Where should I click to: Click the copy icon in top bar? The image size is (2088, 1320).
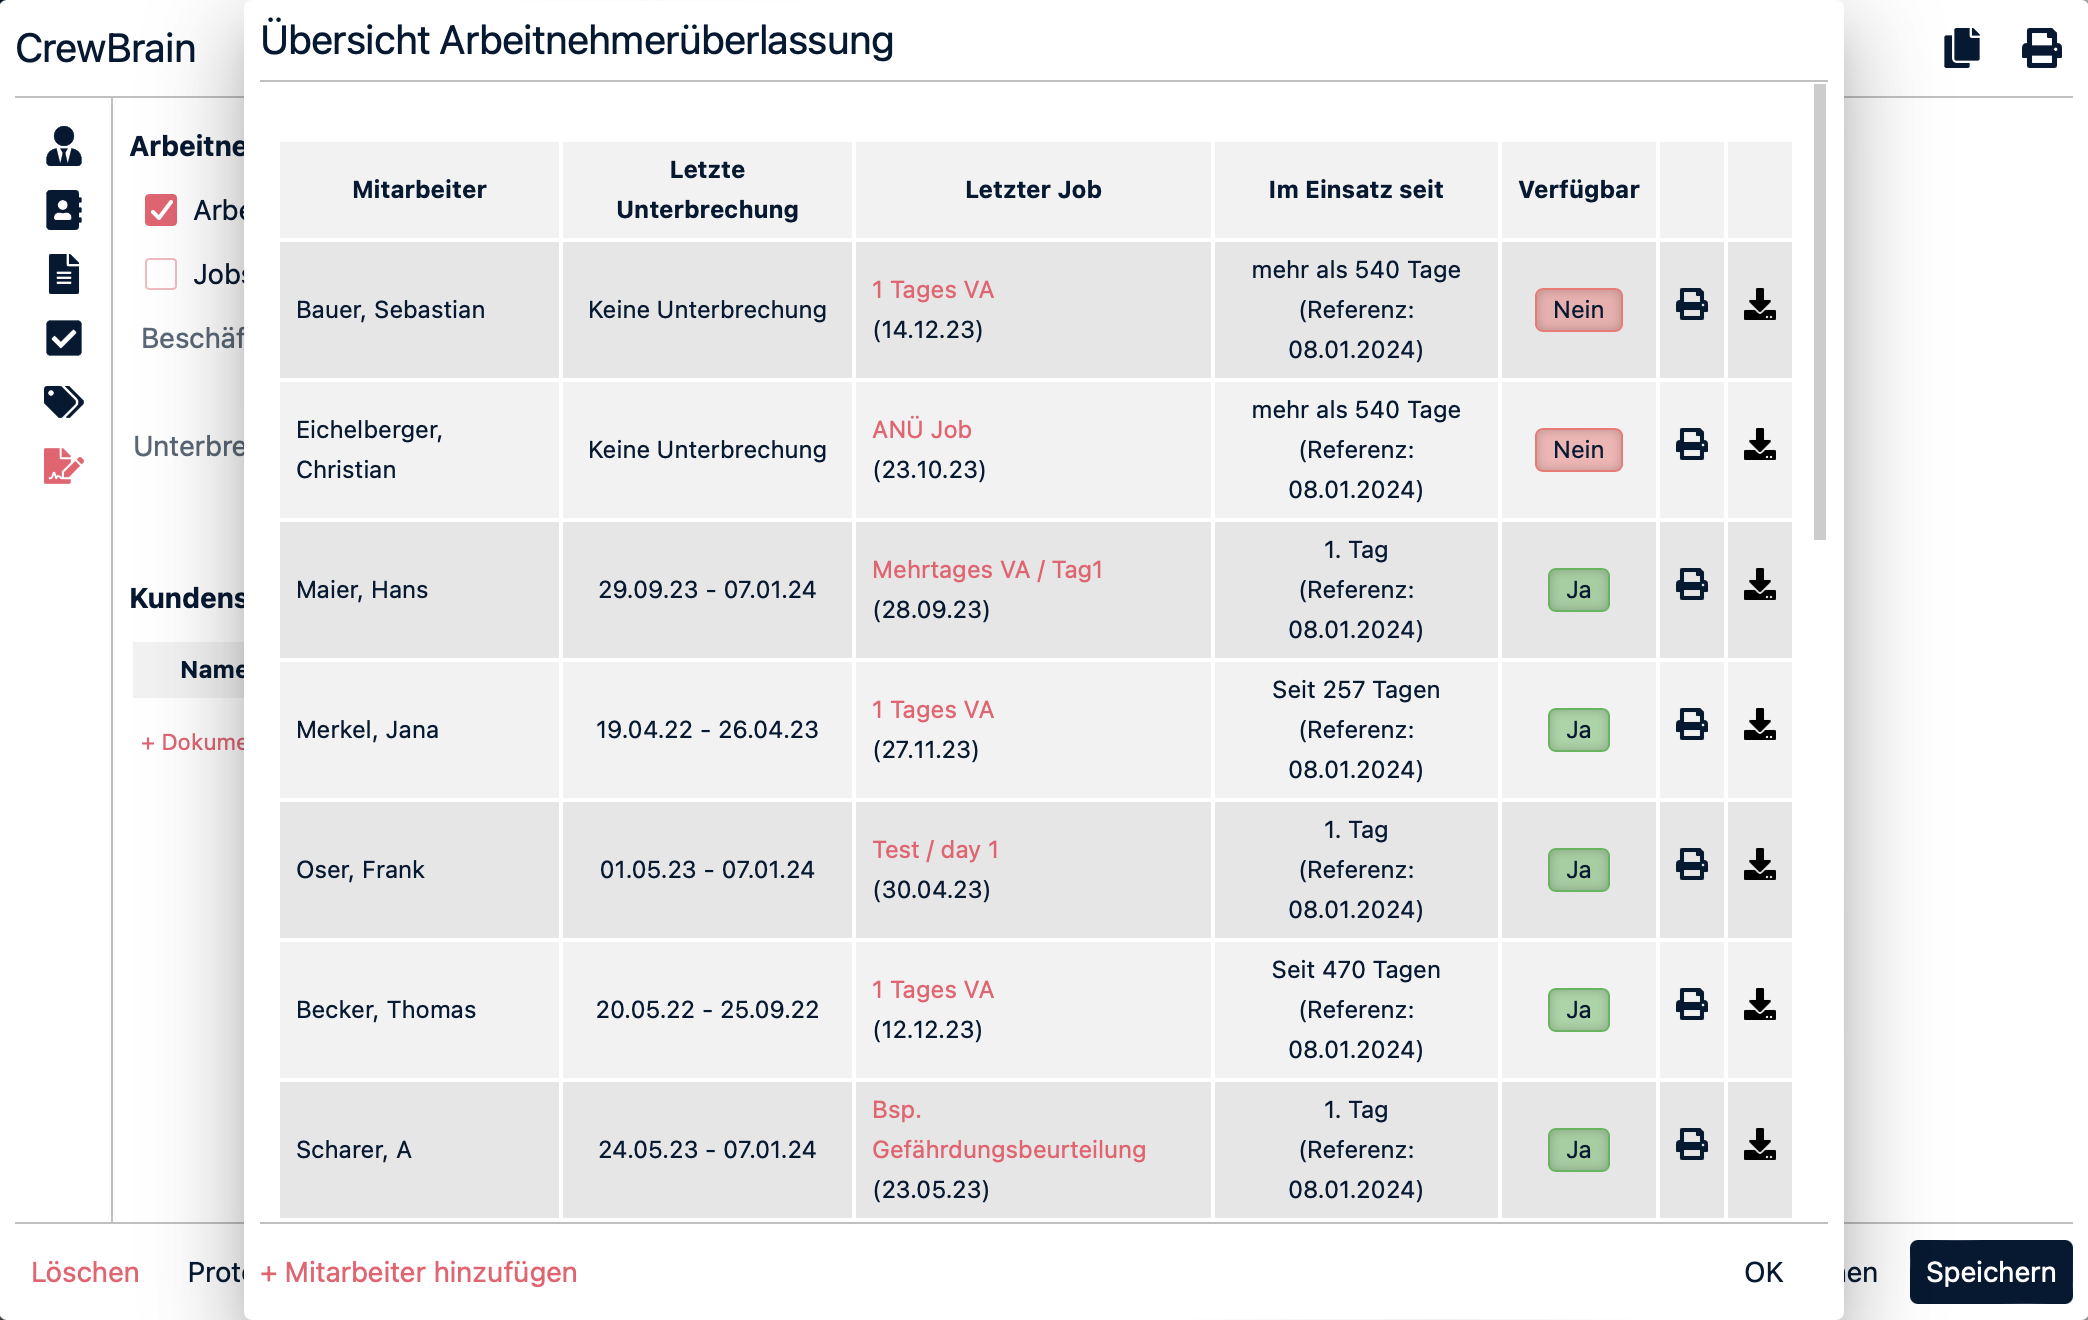coord(1962,48)
